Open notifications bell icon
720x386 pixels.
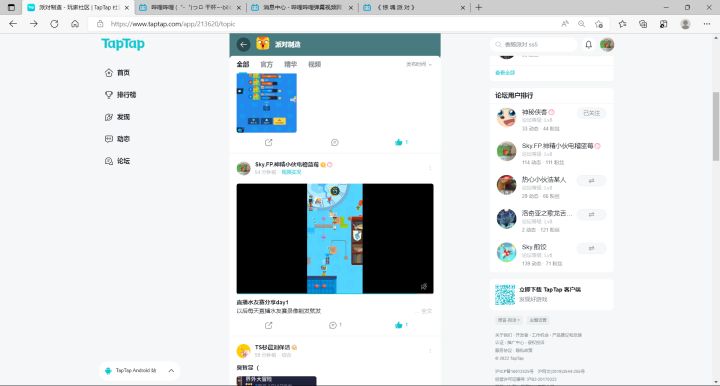point(588,45)
